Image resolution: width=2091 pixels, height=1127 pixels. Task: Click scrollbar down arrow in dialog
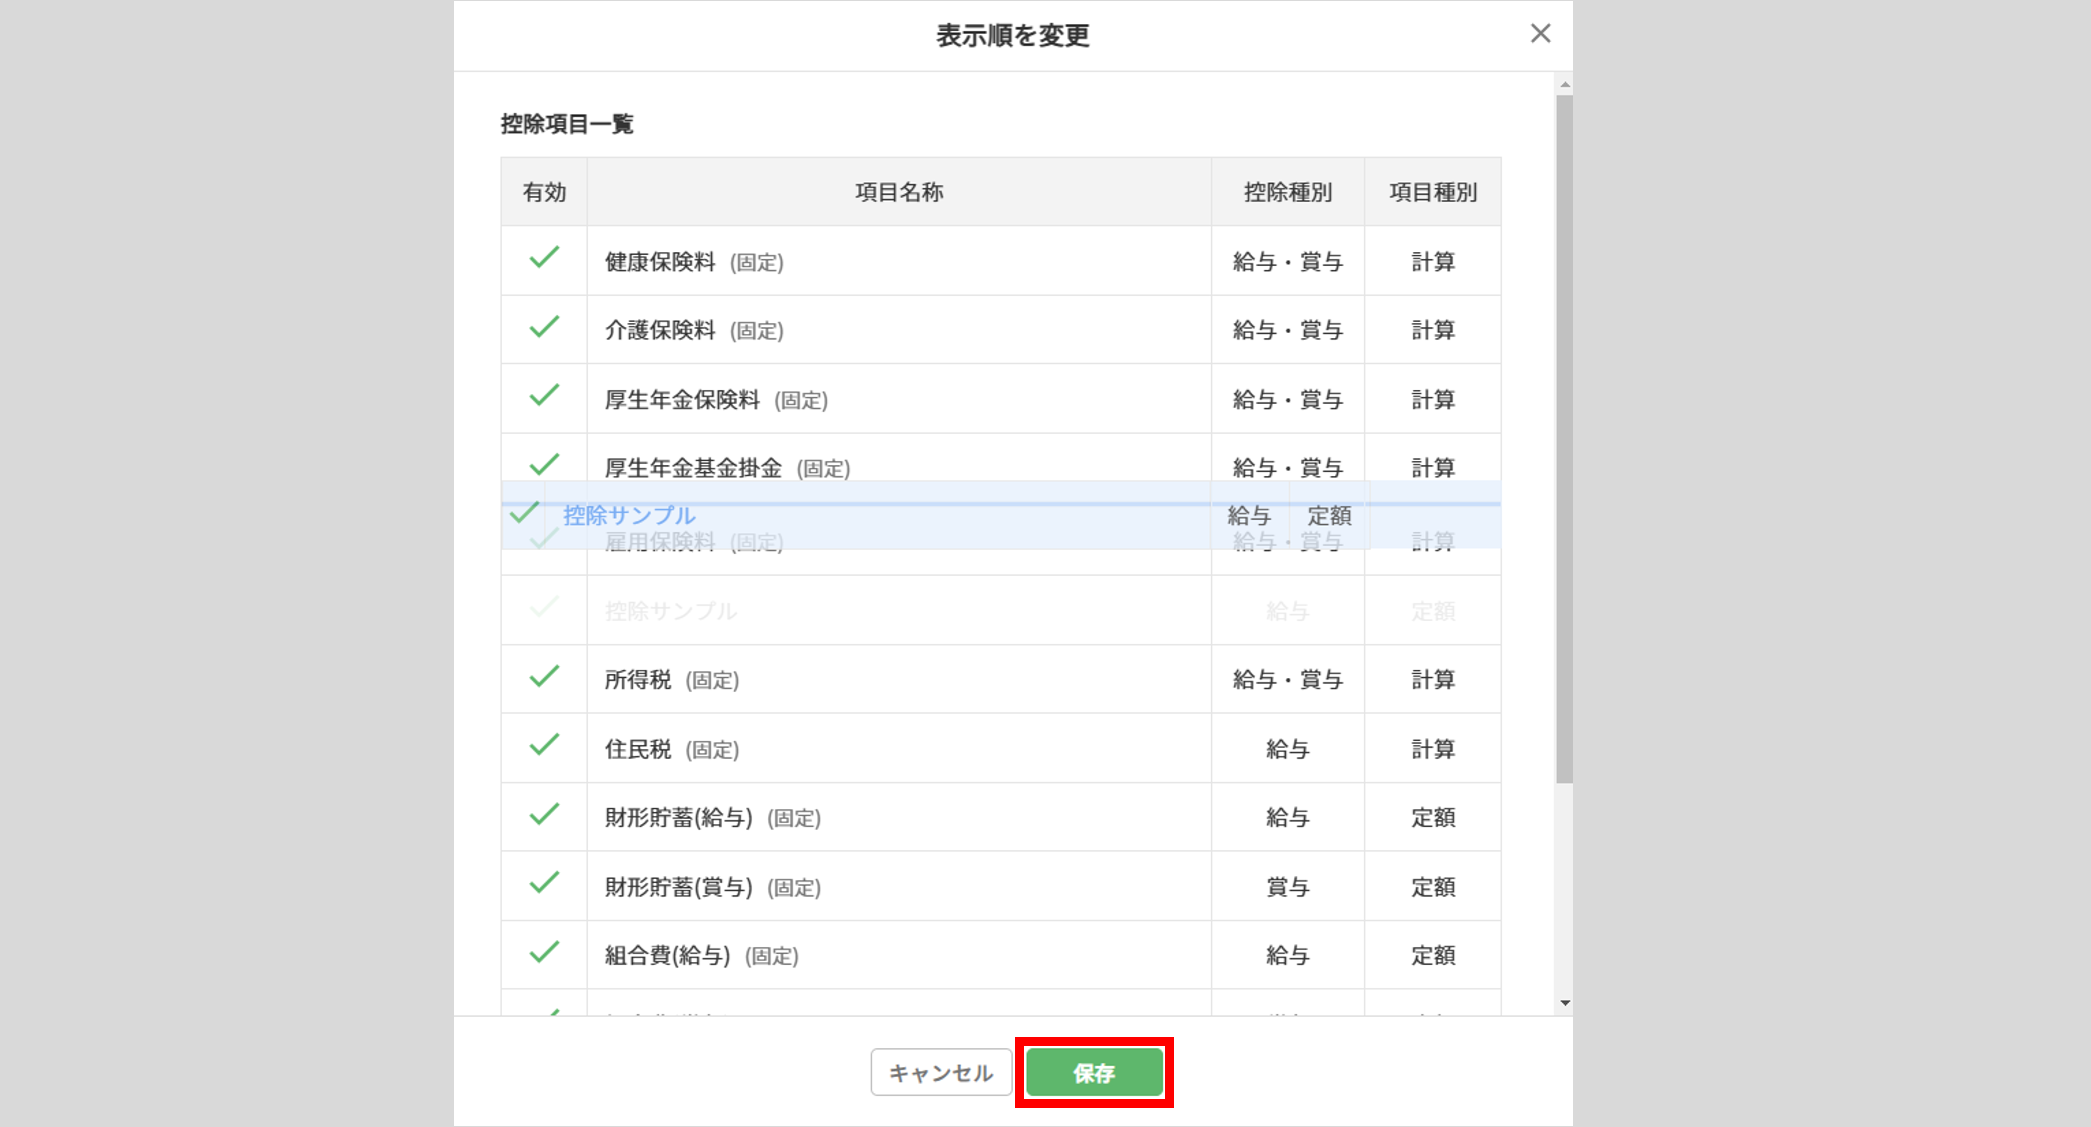pyautogui.click(x=1564, y=1003)
